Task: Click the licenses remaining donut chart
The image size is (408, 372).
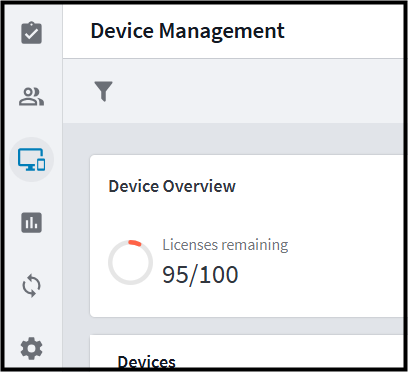Action: (x=130, y=262)
